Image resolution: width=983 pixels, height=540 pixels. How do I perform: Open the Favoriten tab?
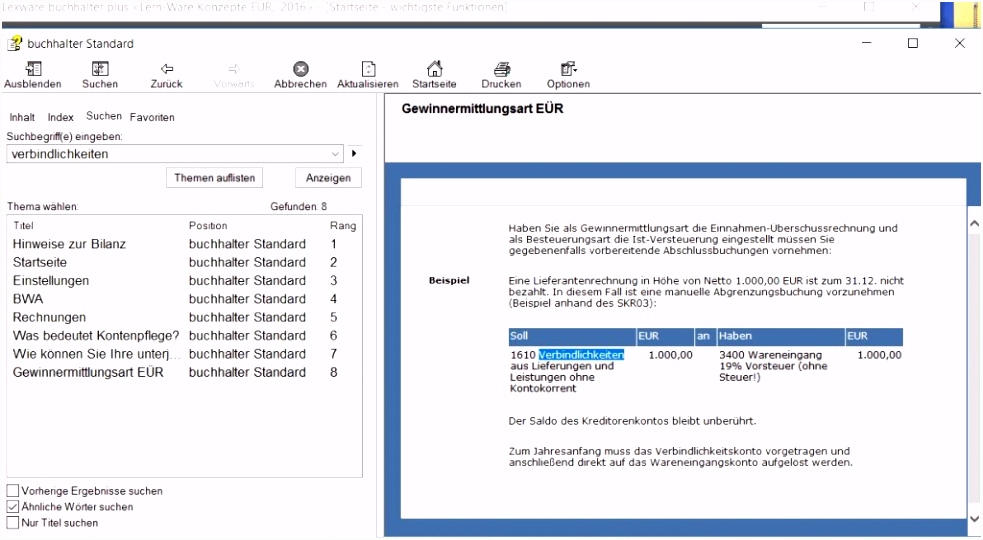[152, 117]
